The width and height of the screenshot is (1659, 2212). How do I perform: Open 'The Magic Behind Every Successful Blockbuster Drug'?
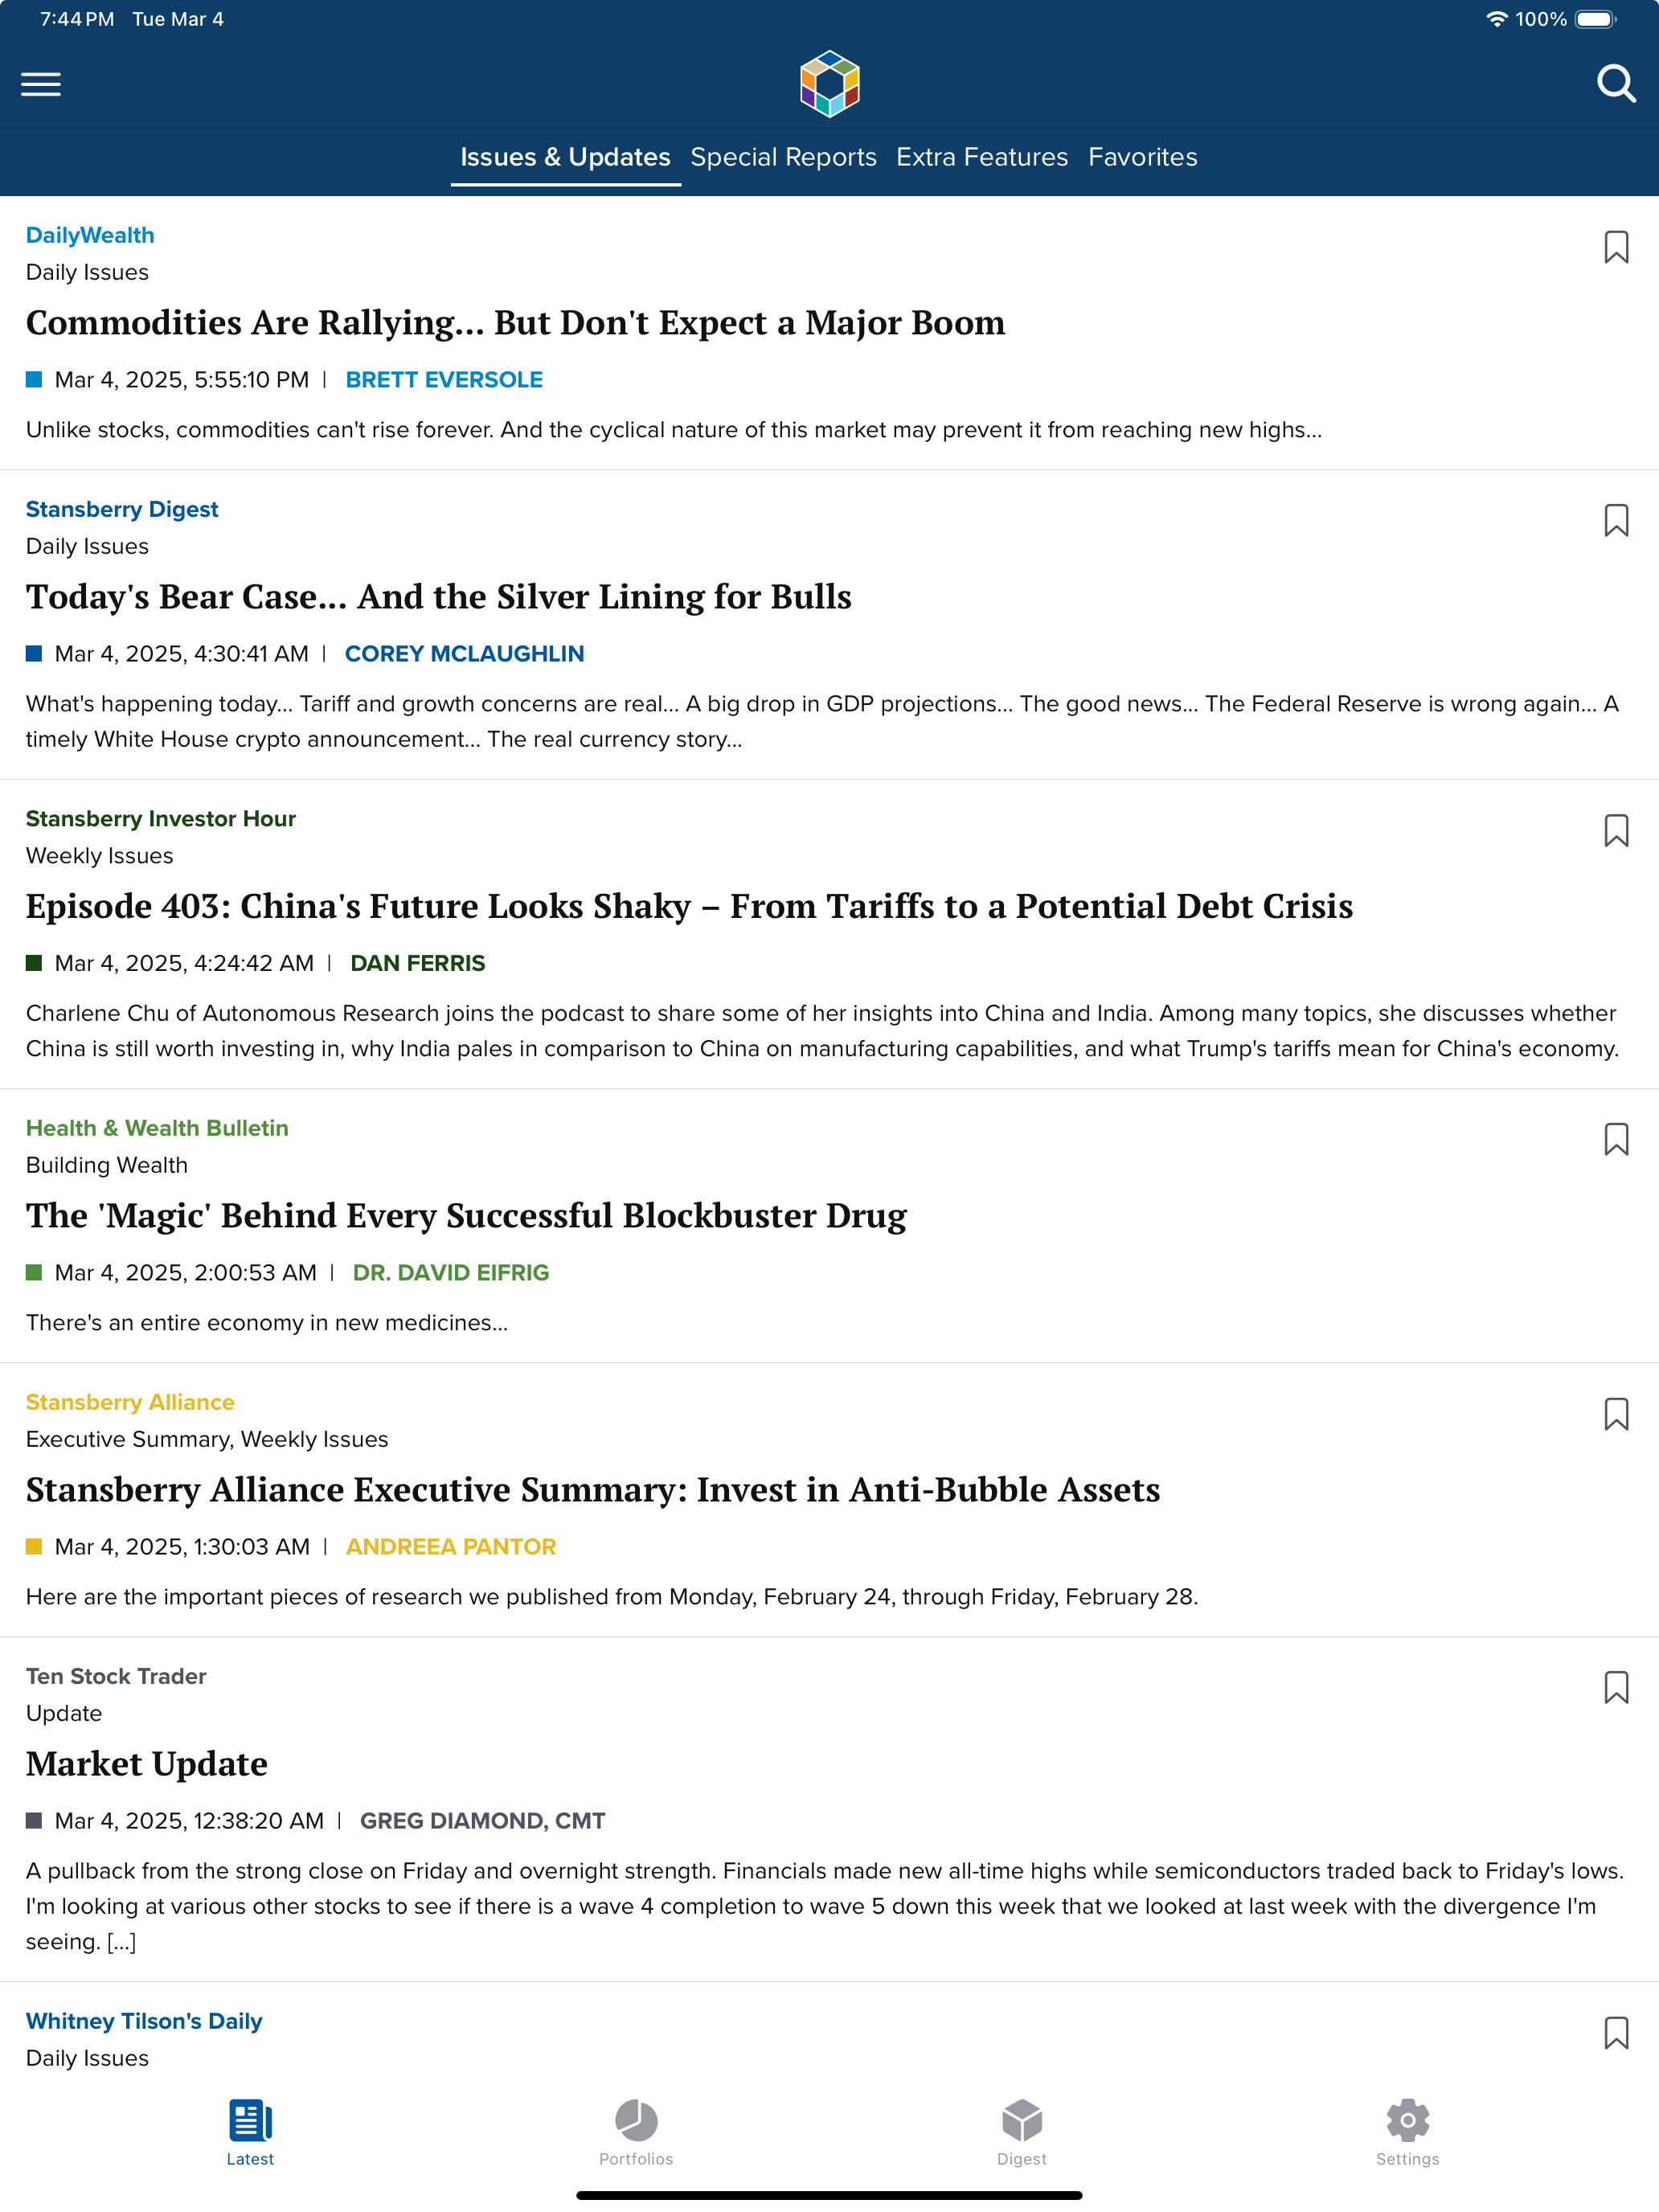[x=466, y=1215]
